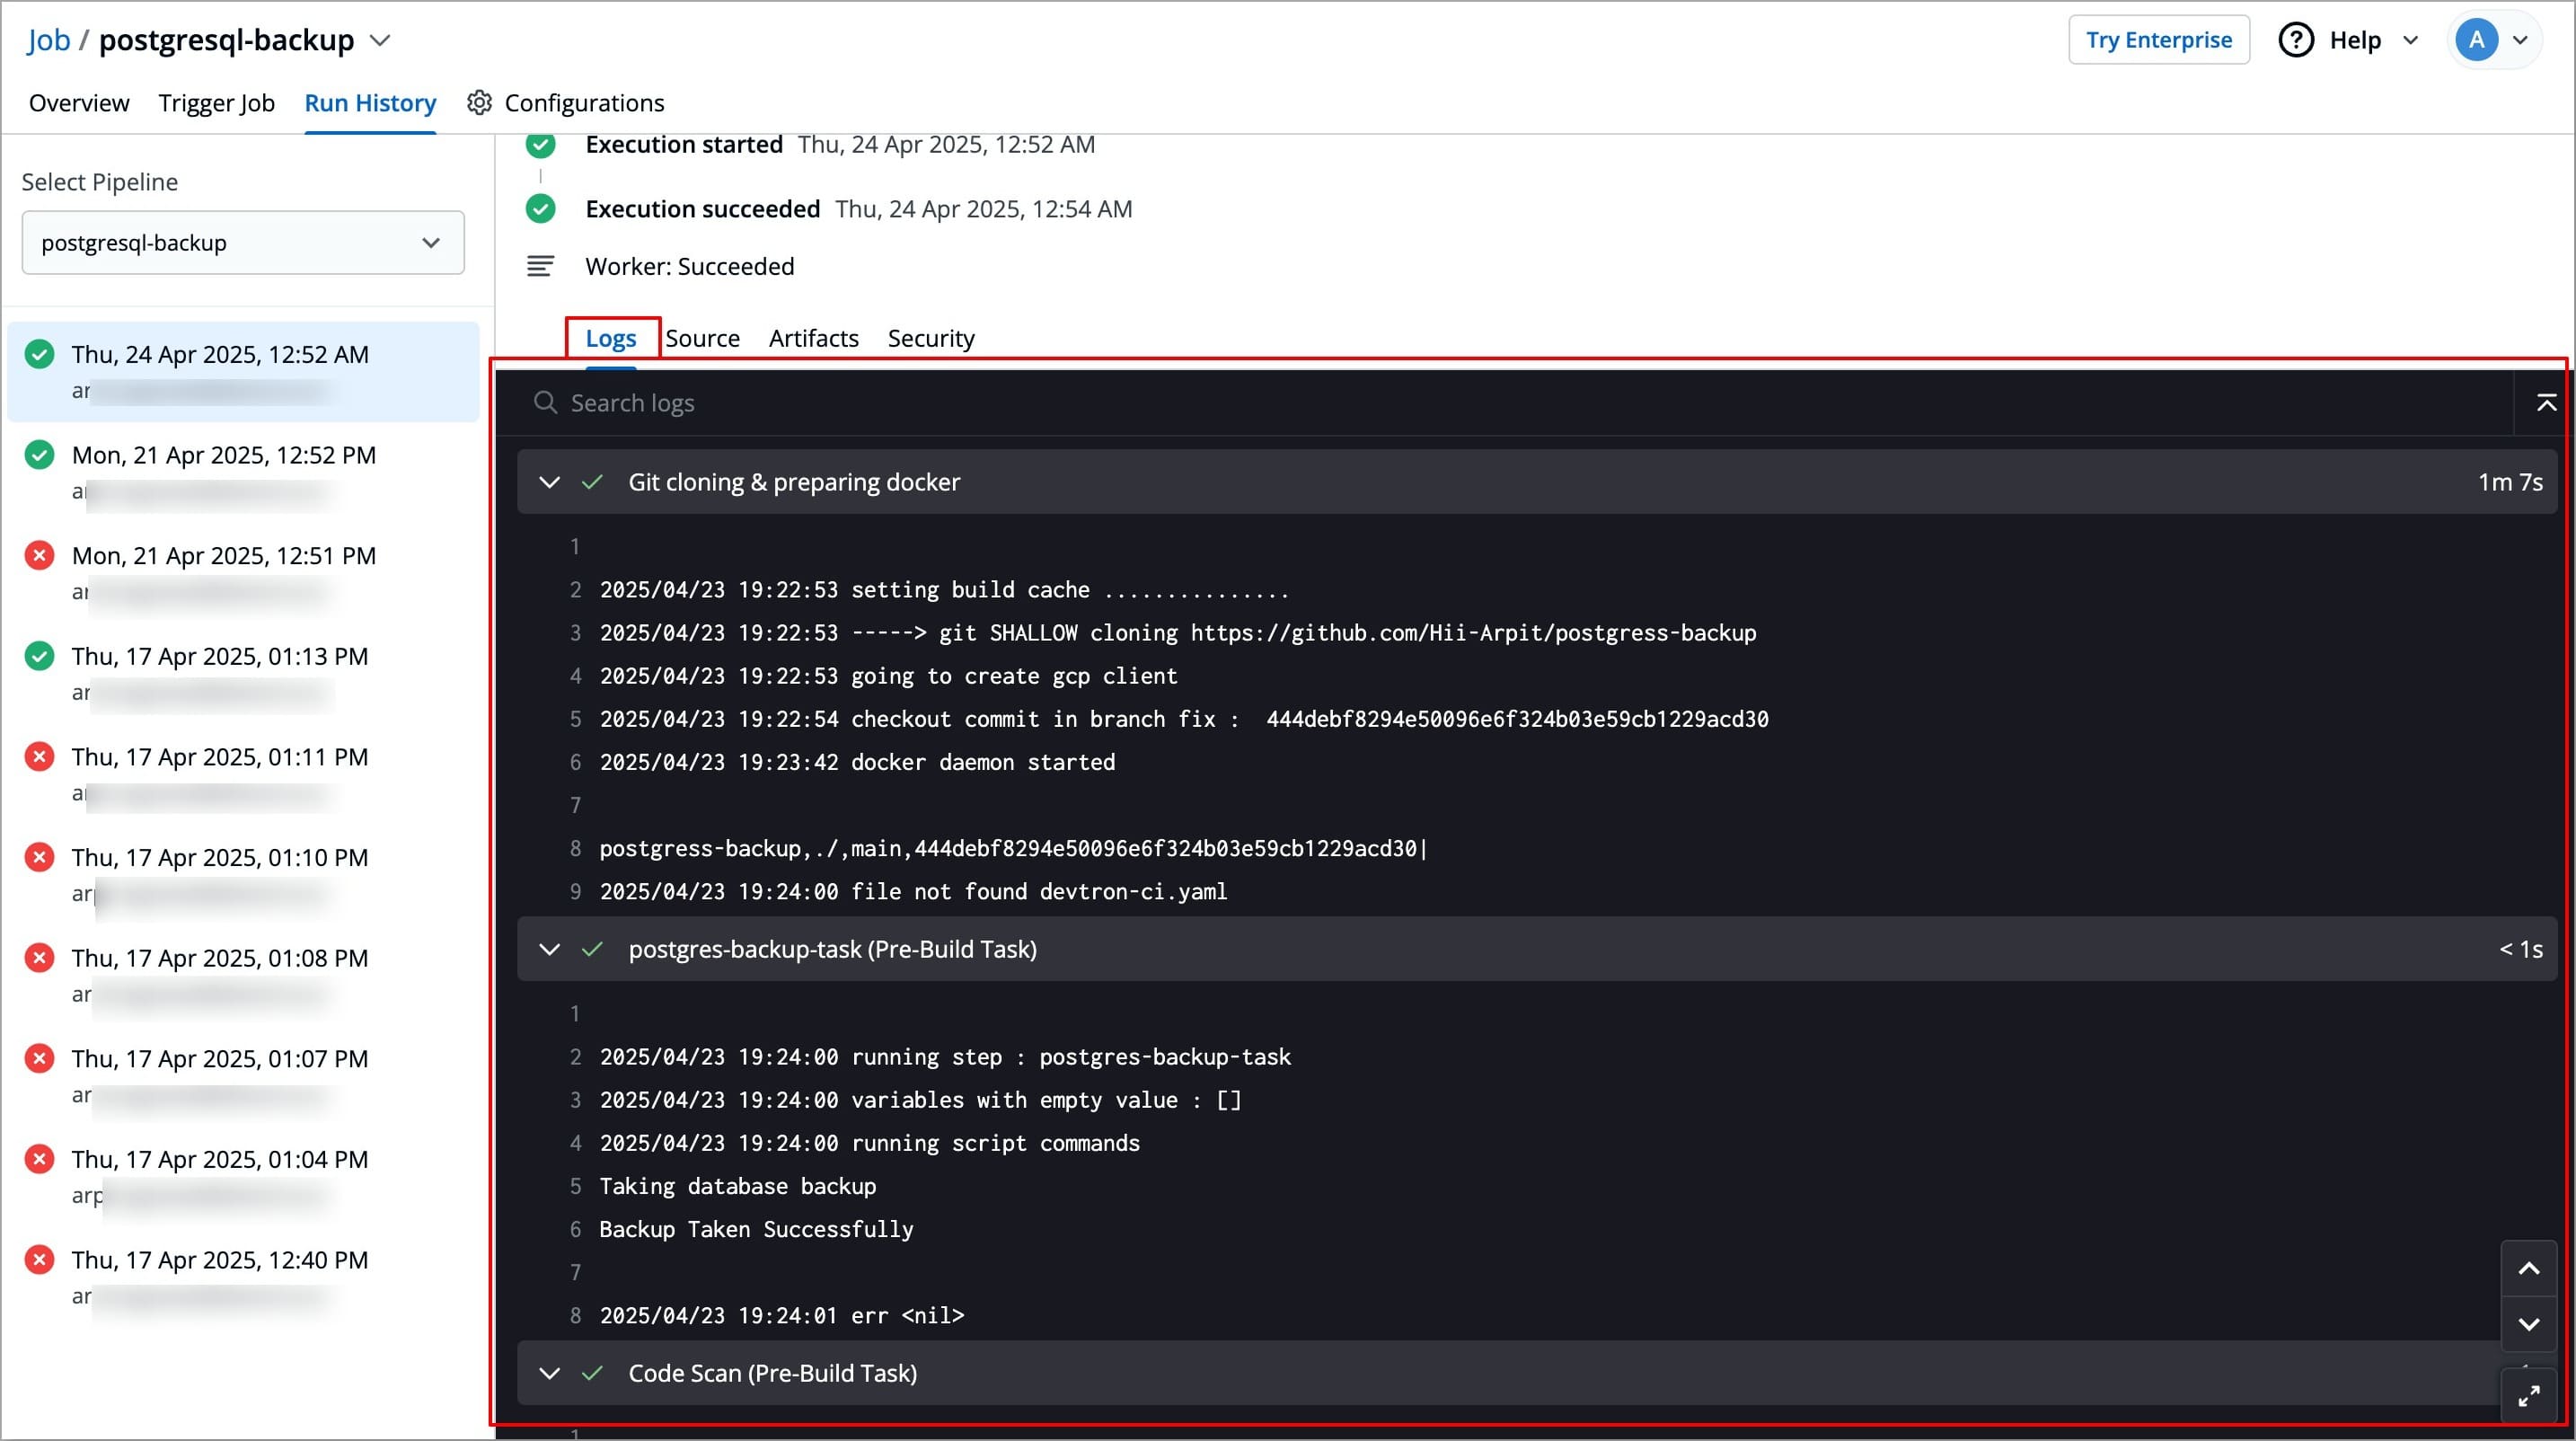Switch to the Artifacts tab
2576x1441 pixels.
pos(813,338)
